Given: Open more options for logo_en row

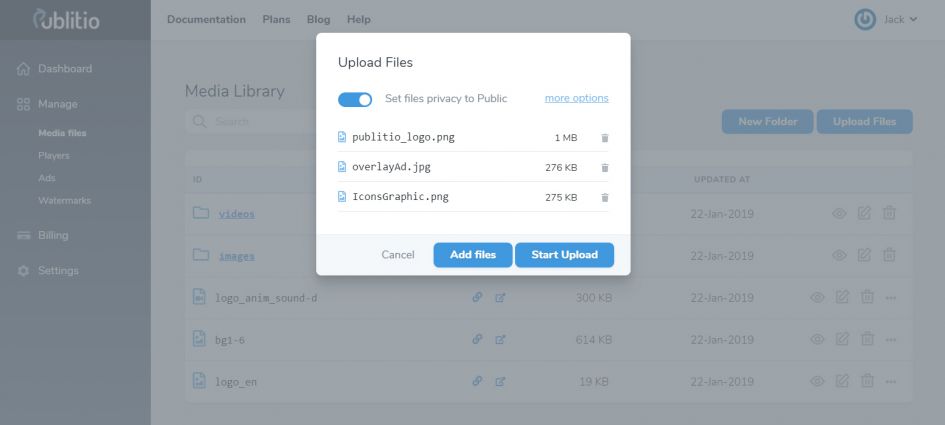Looking at the screenshot, I should (891, 382).
